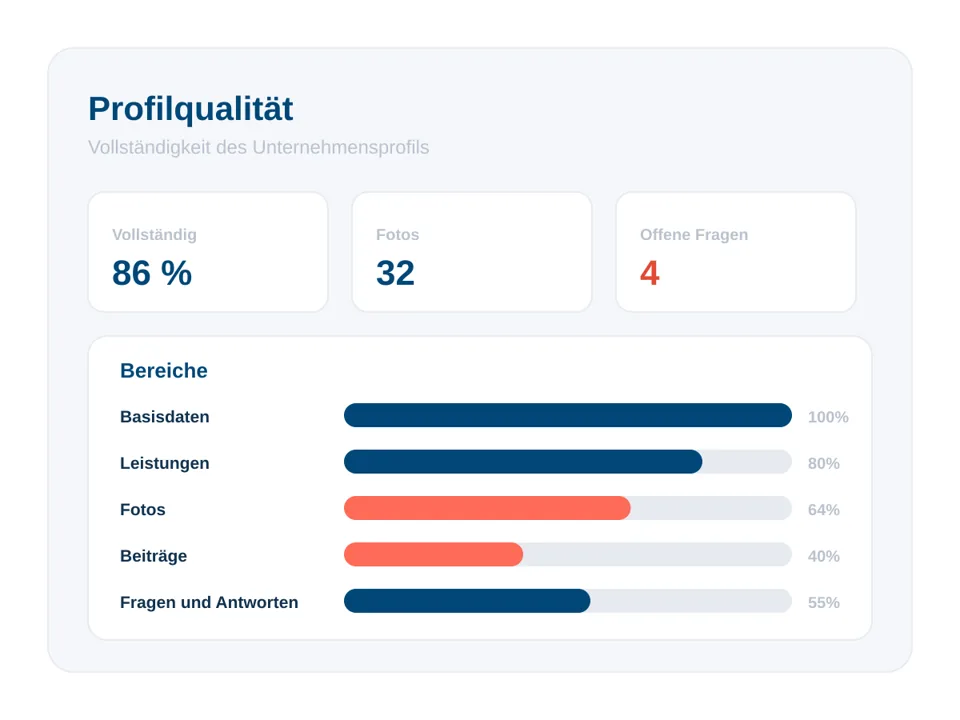Image resolution: width=960 pixels, height=720 pixels.
Task: Click the Fotos label in the summary card
Action: click(397, 235)
